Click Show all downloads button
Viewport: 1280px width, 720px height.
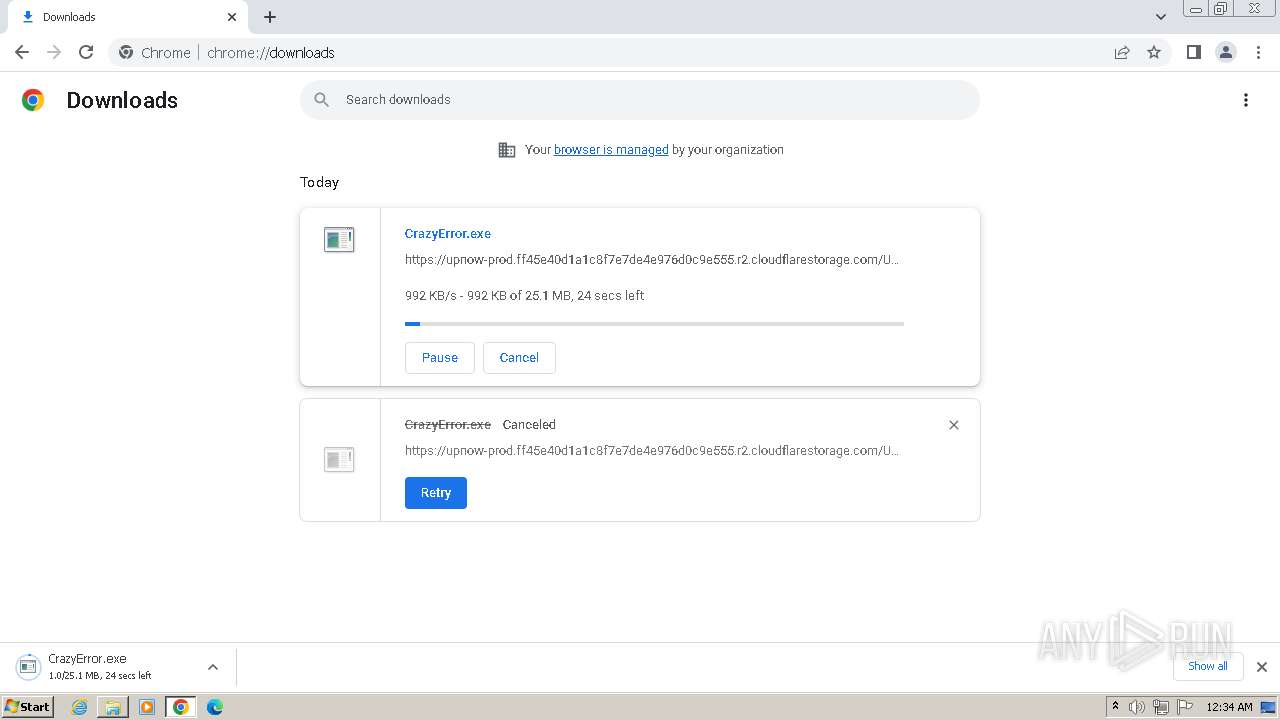click(x=1208, y=667)
